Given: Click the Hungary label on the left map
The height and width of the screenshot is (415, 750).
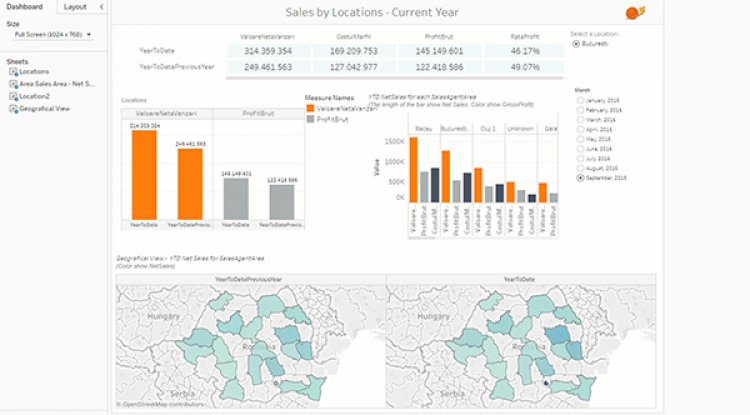Looking at the screenshot, I should pos(164,317).
